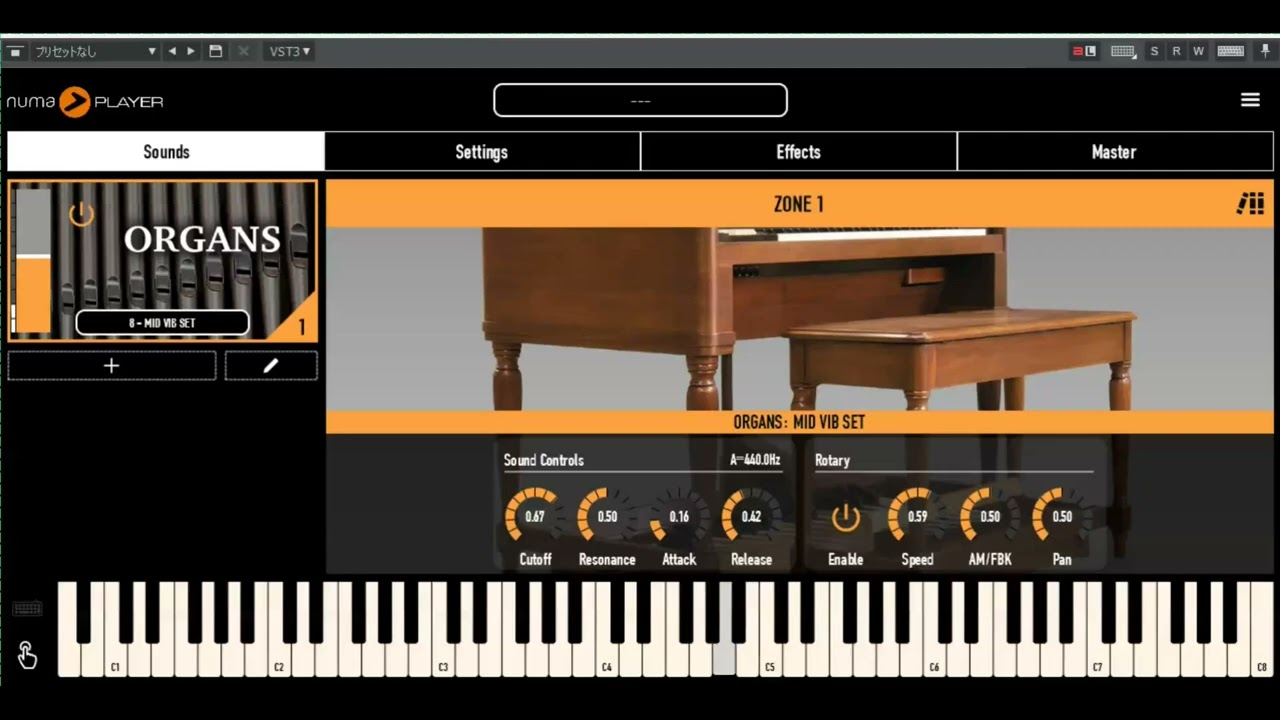This screenshot has height=720, width=1280.
Task: Open the preset dropdown in host toolbar
Action: tap(95, 51)
